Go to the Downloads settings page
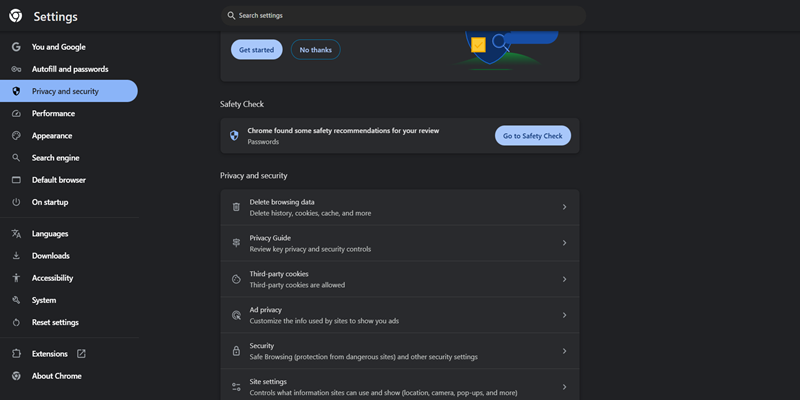The image size is (800, 400). pos(50,256)
